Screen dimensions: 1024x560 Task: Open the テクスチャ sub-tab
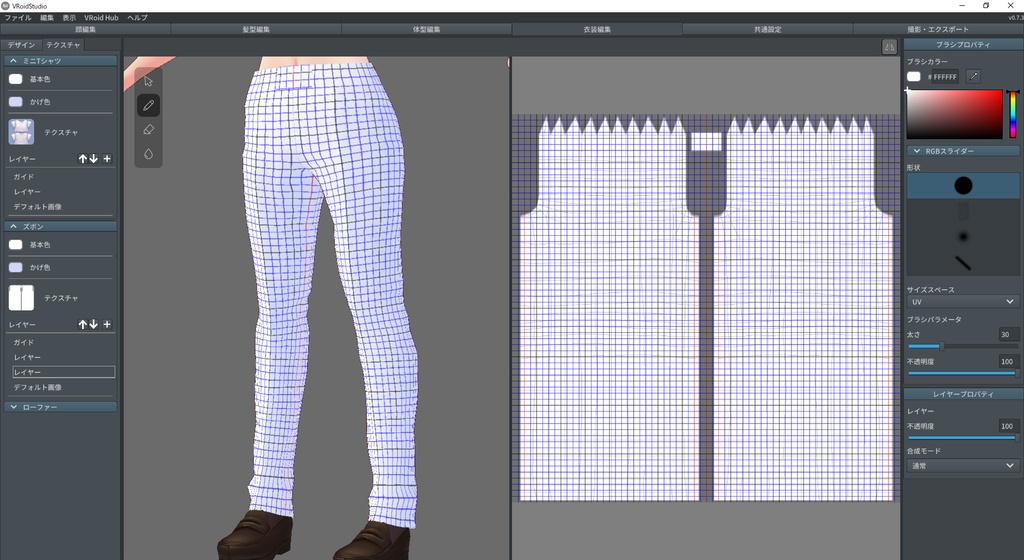coord(63,45)
